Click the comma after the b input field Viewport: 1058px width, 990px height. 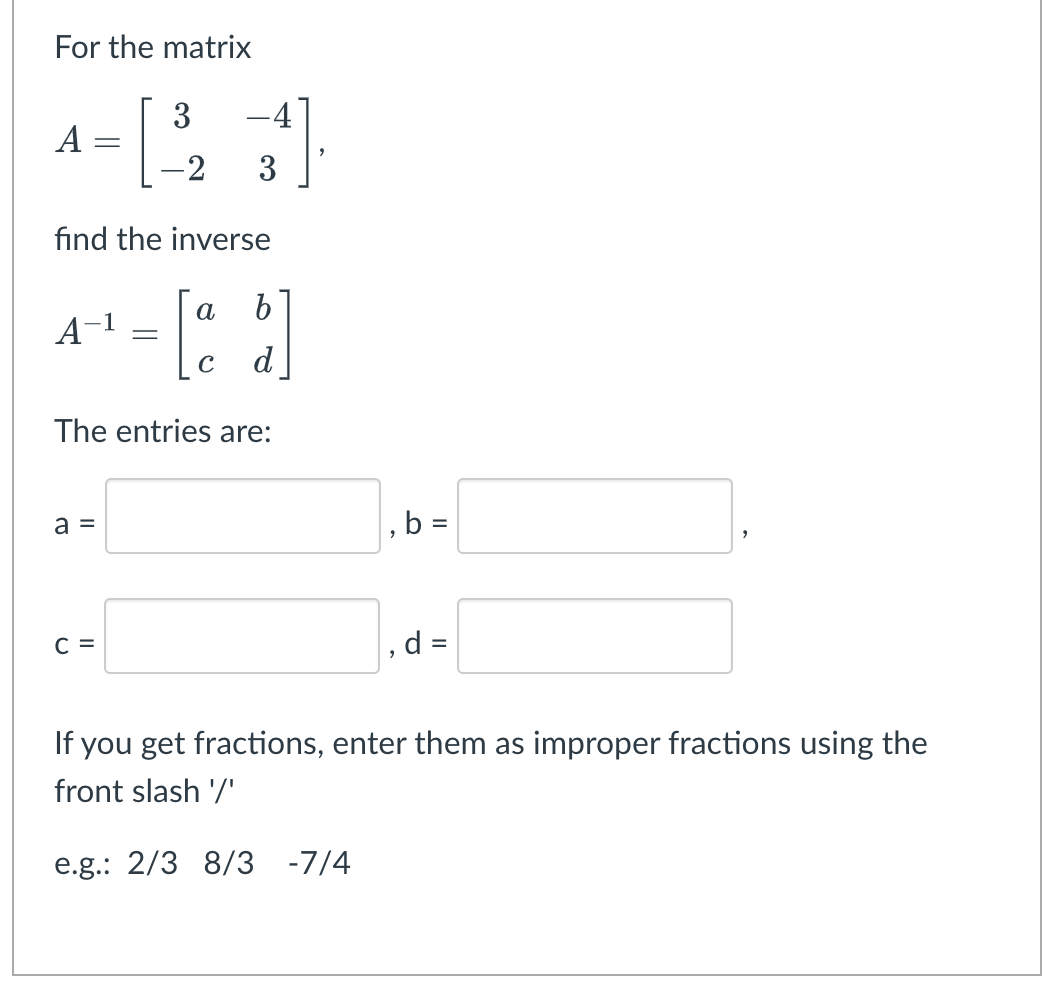(744, 530)
